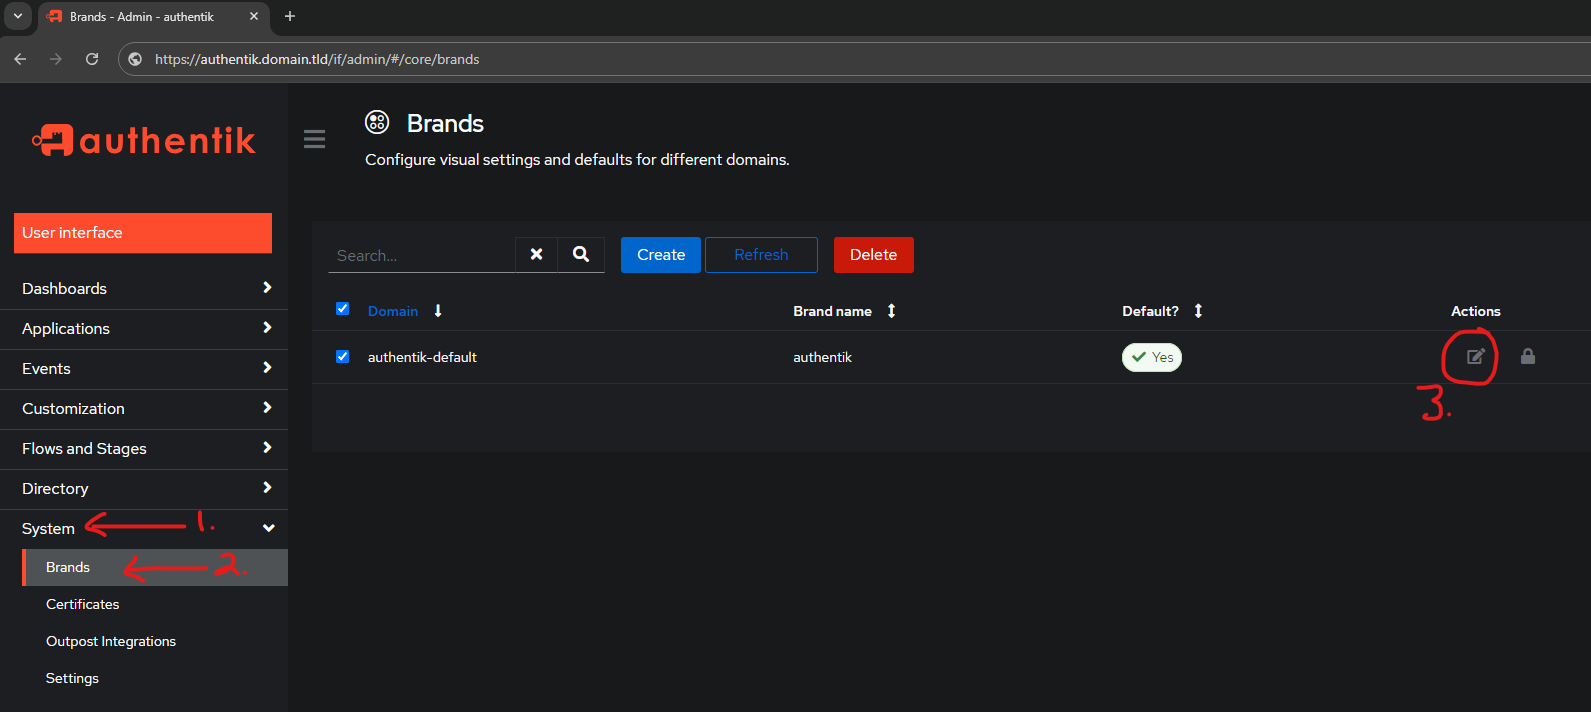
Task: Expand the Events section
Action: (x=144, y=368)
